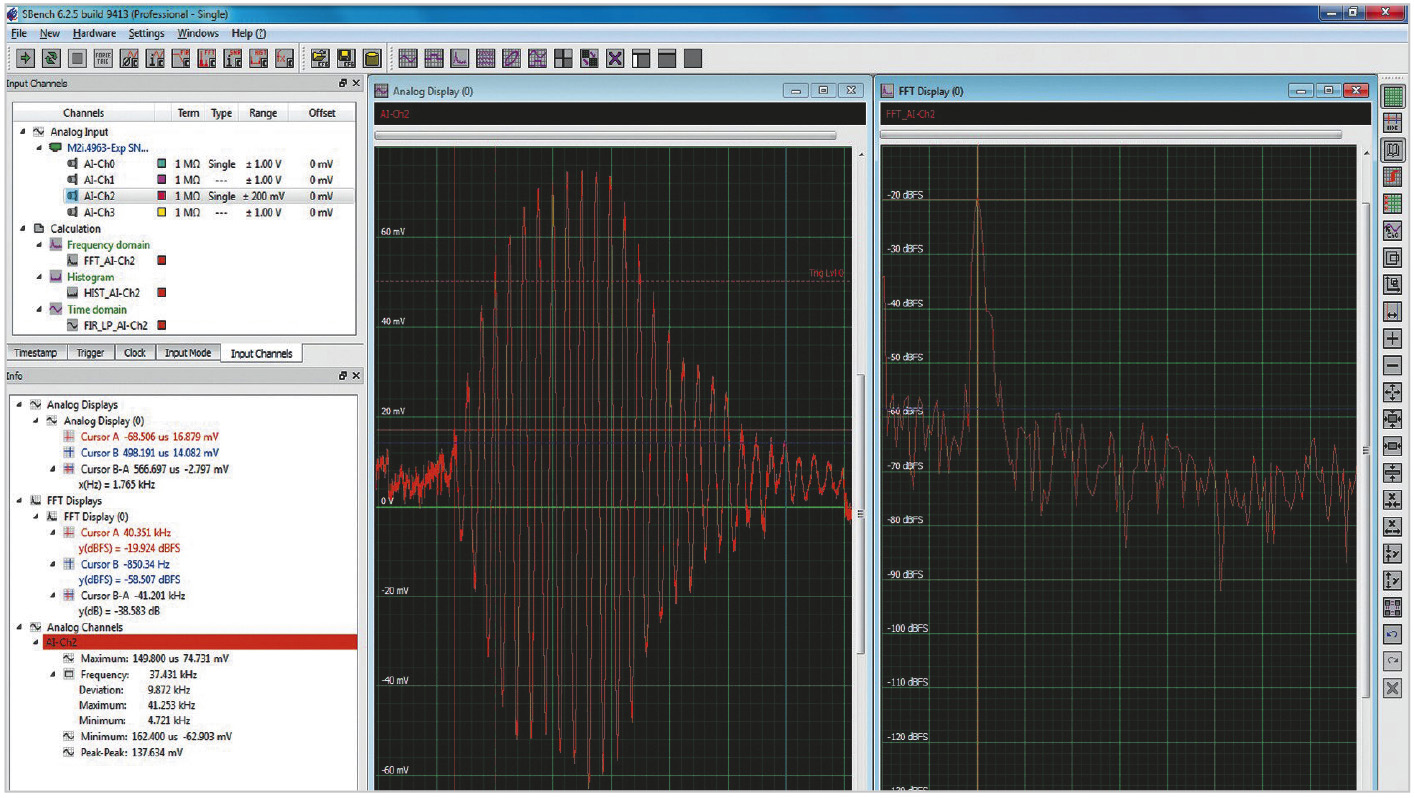The width and height of the screenshot is (1414, 798).
Task: Open the Help (?) menu
Action: point(248,33)
